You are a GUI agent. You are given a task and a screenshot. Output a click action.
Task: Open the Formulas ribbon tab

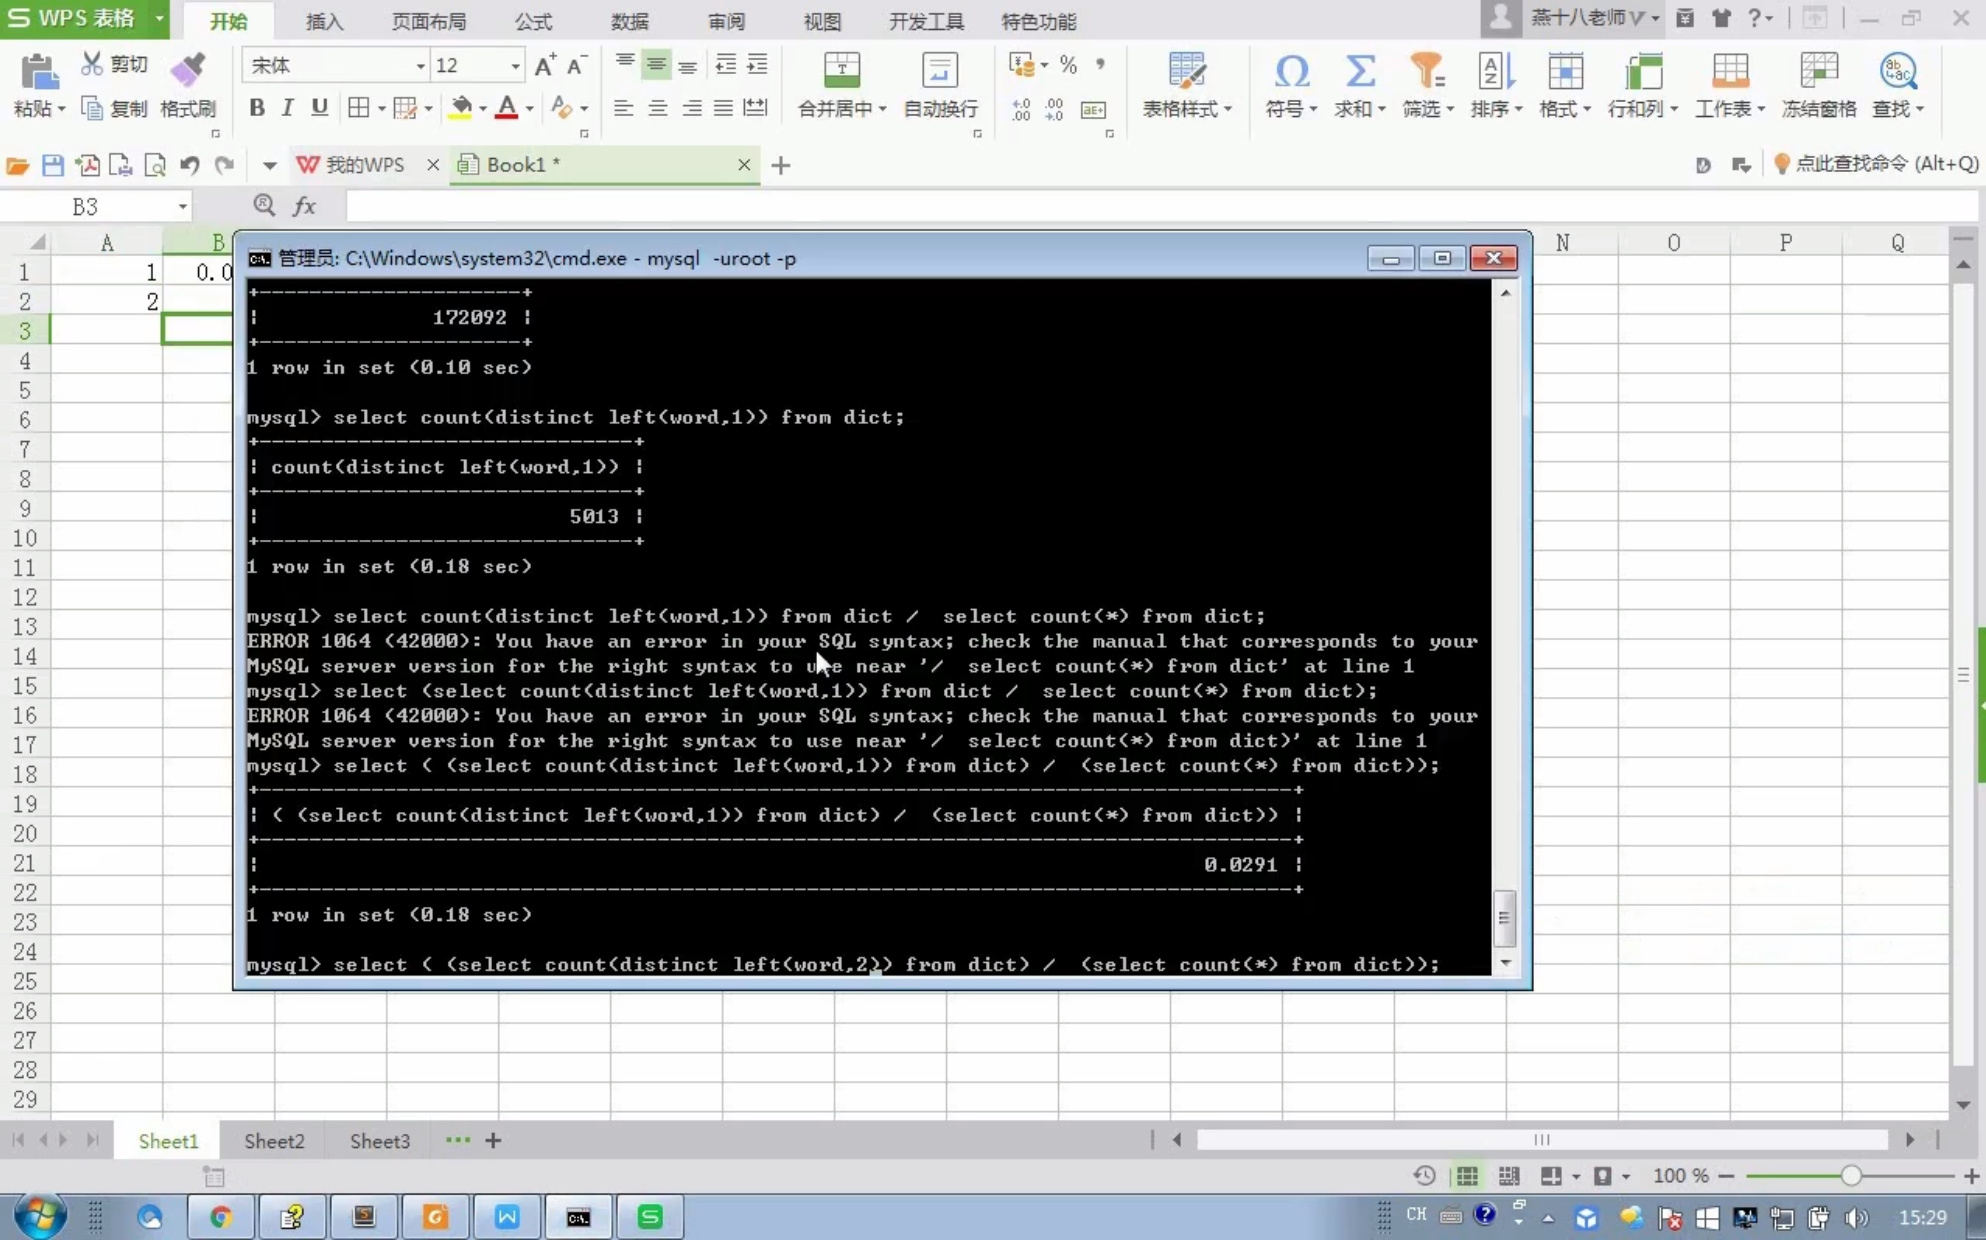point(533,21)
